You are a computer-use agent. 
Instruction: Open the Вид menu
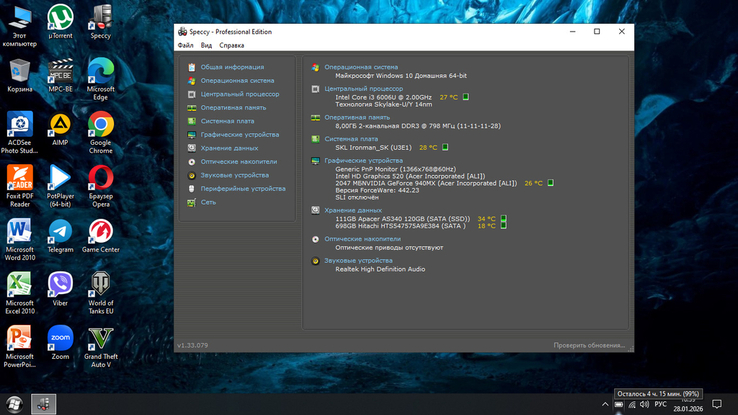206,45
